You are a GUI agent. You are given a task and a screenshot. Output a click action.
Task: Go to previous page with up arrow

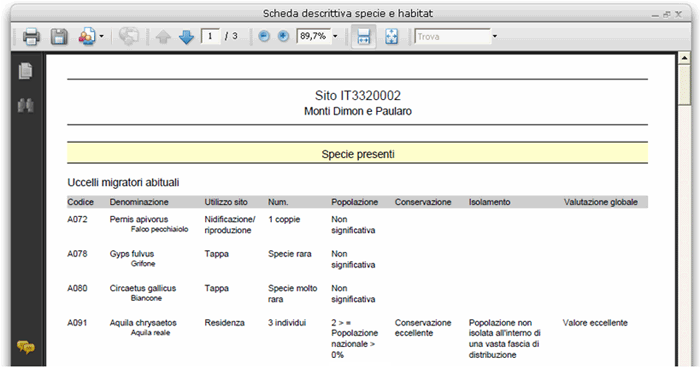pos(163,37)
